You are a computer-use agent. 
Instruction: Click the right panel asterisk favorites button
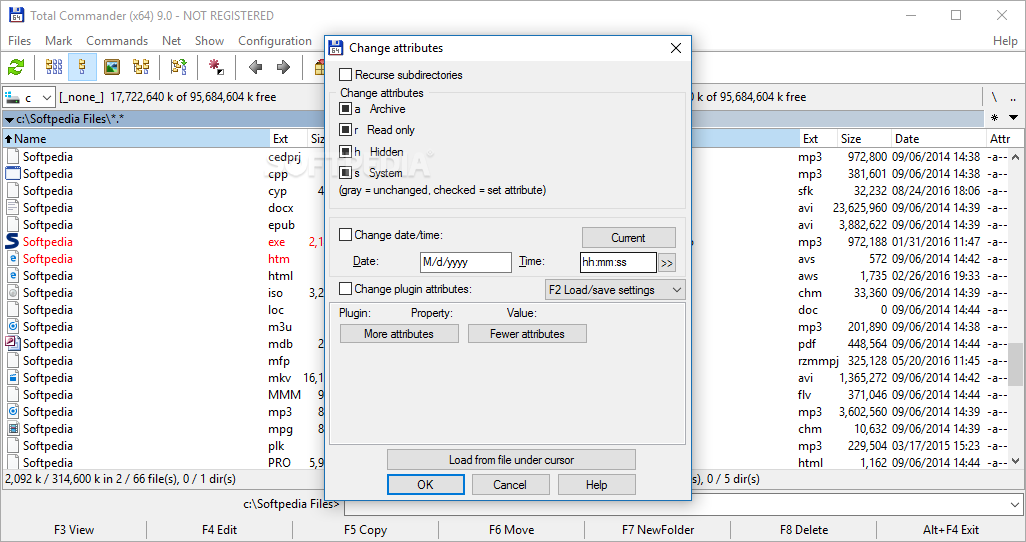[995, 118]
